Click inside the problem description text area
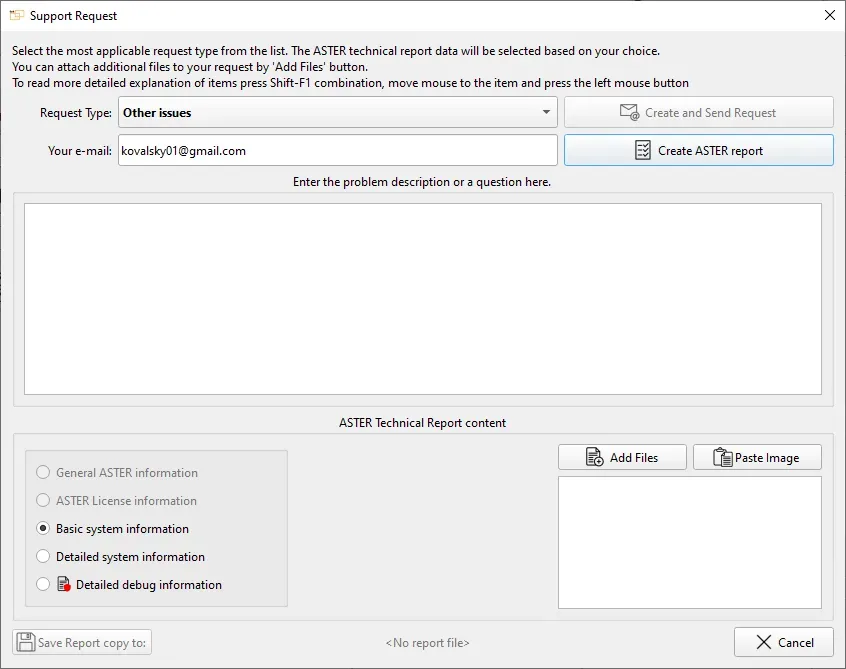846x669 pixels. pyautogui.click(x=422, y=299)
